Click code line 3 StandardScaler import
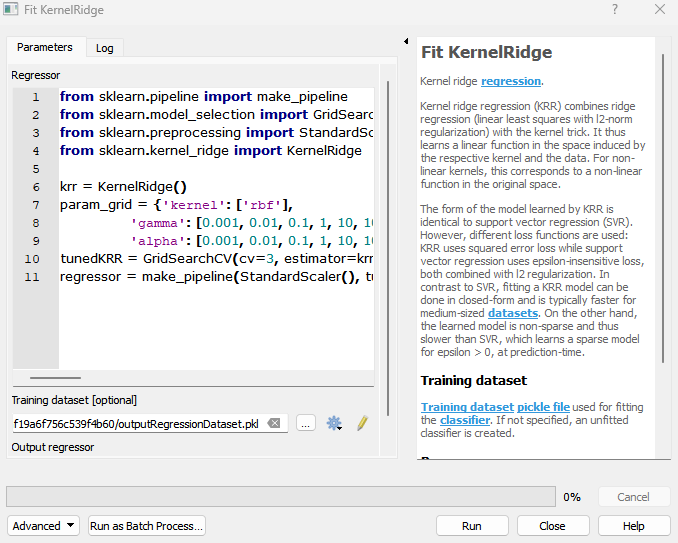This screenshot has width=678, height=543. (x=216, y=132)
